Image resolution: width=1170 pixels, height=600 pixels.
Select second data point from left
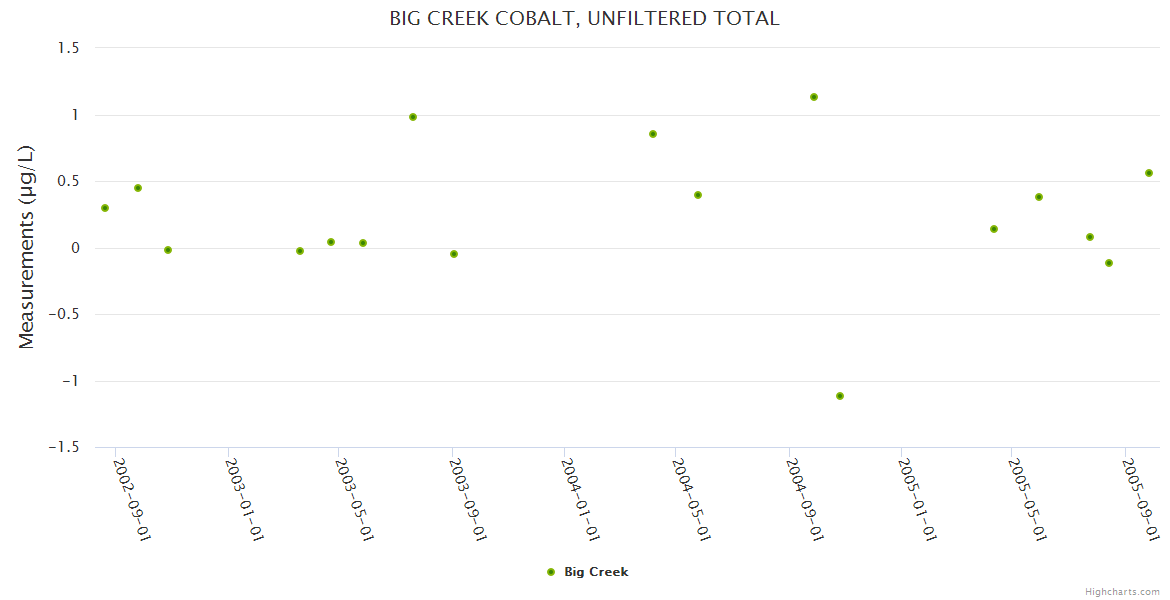138,188
